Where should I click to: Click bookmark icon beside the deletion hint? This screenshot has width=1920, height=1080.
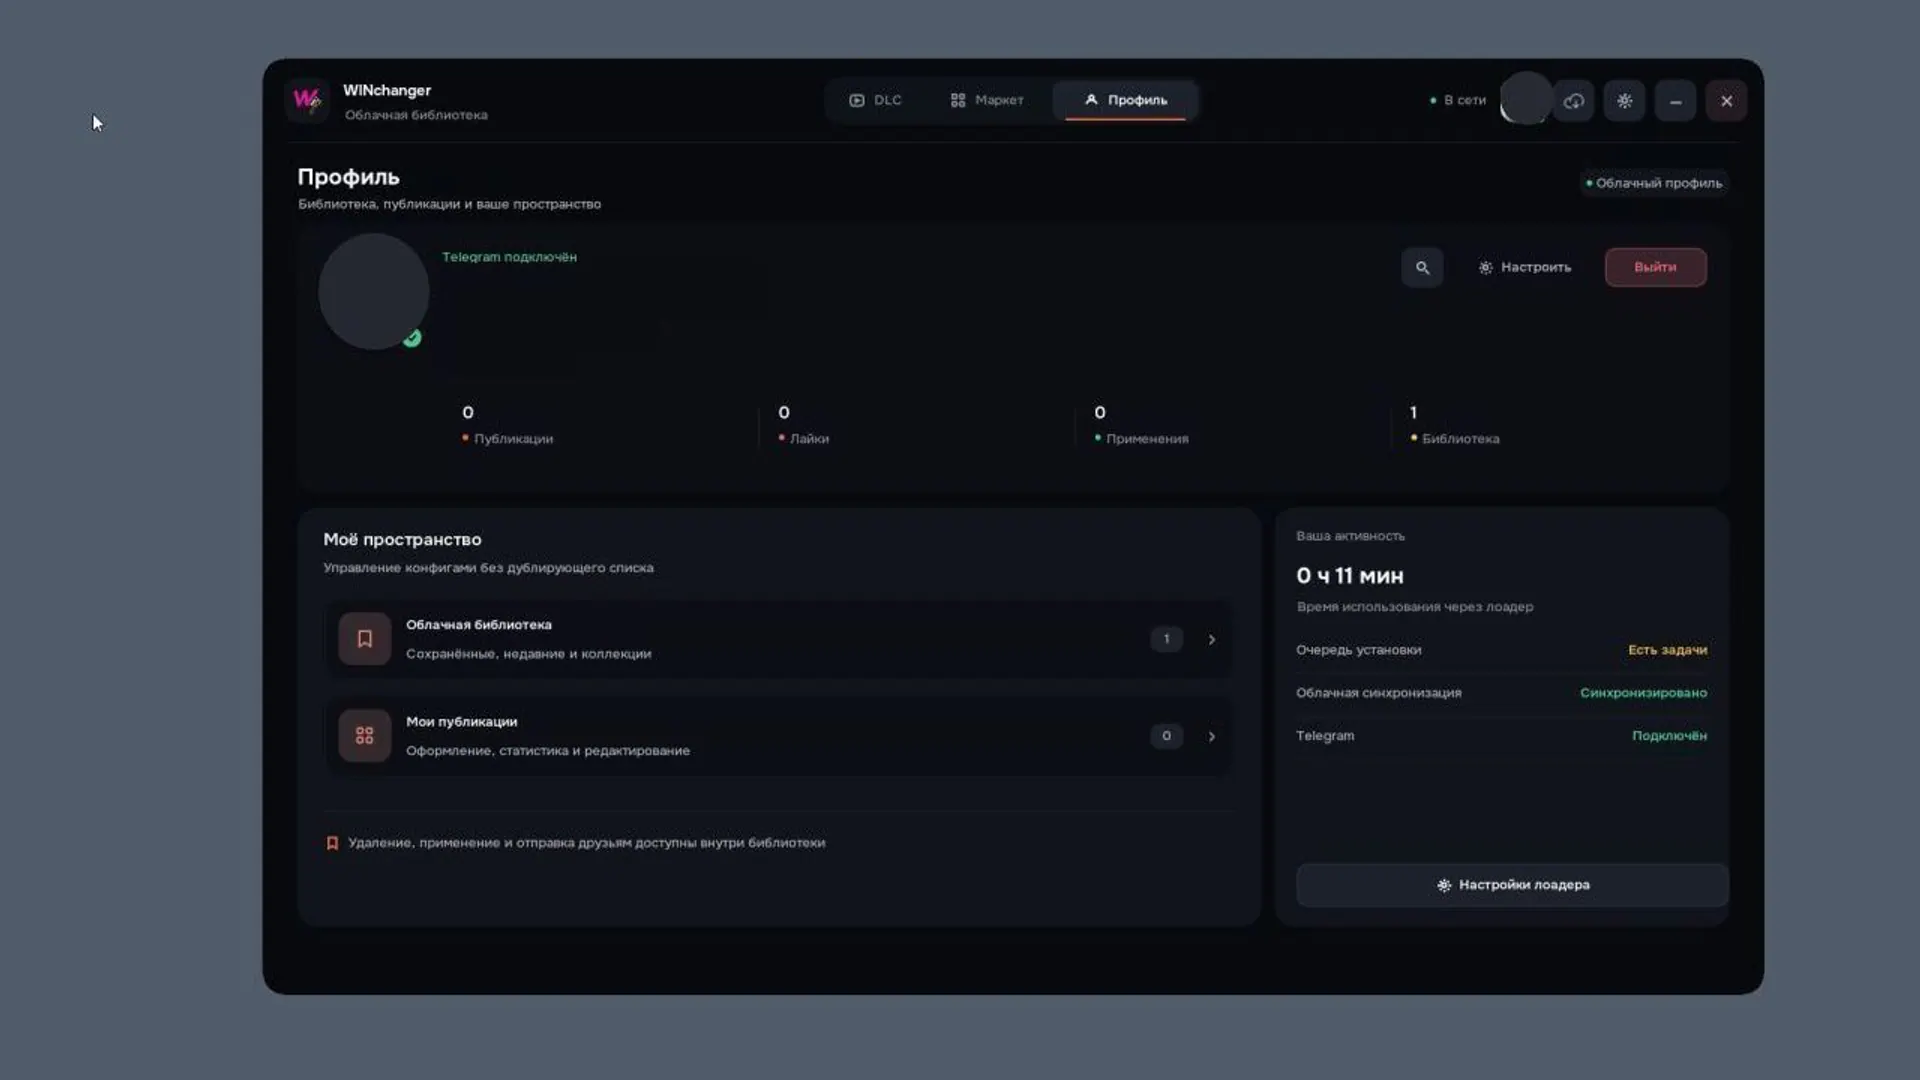point(332,843)
